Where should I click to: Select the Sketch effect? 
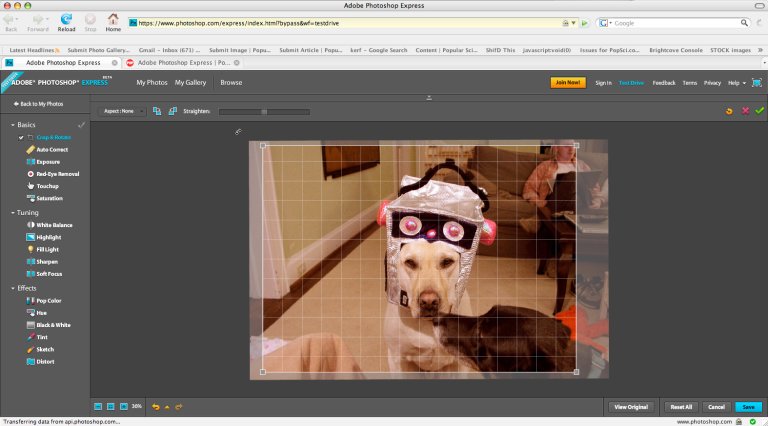[x=46, y=349]
